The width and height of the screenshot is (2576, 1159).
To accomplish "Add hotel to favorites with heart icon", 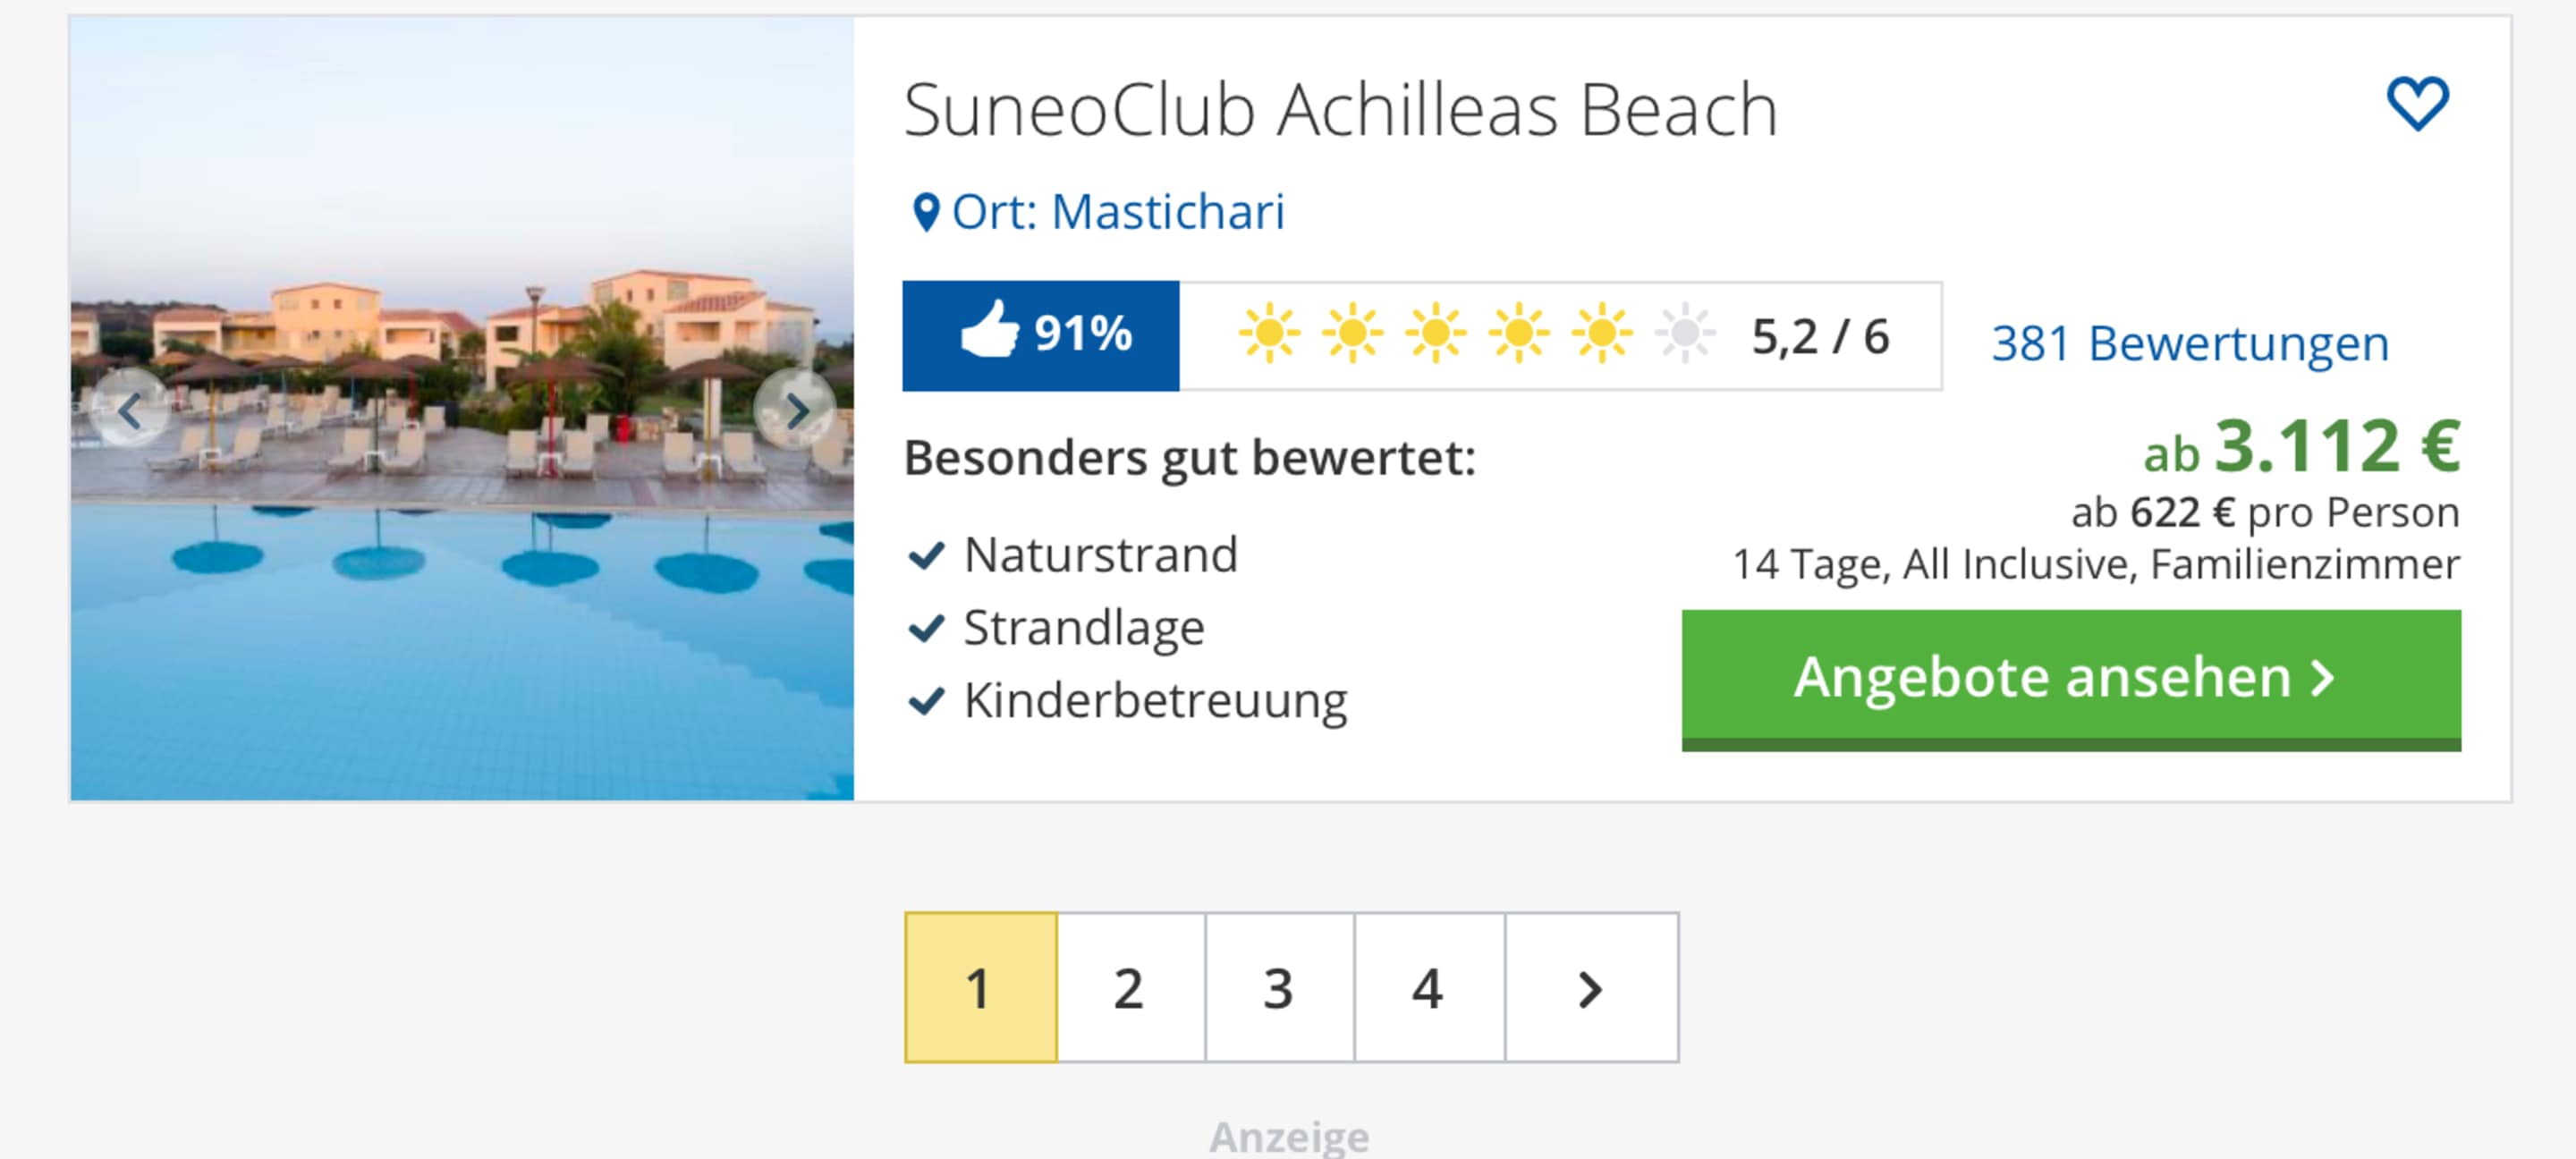I will tap(2417, 104).
